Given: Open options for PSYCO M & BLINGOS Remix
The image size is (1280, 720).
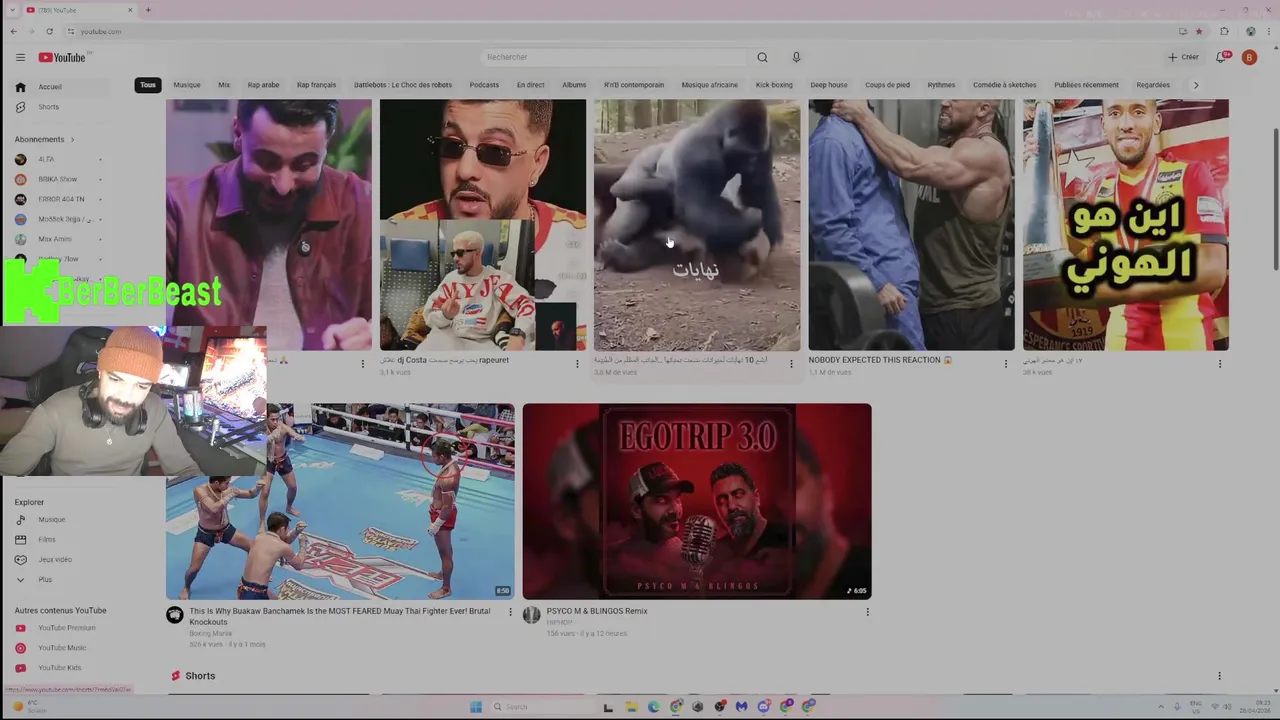Looking at the screenshot, I should tap(867, 612).
